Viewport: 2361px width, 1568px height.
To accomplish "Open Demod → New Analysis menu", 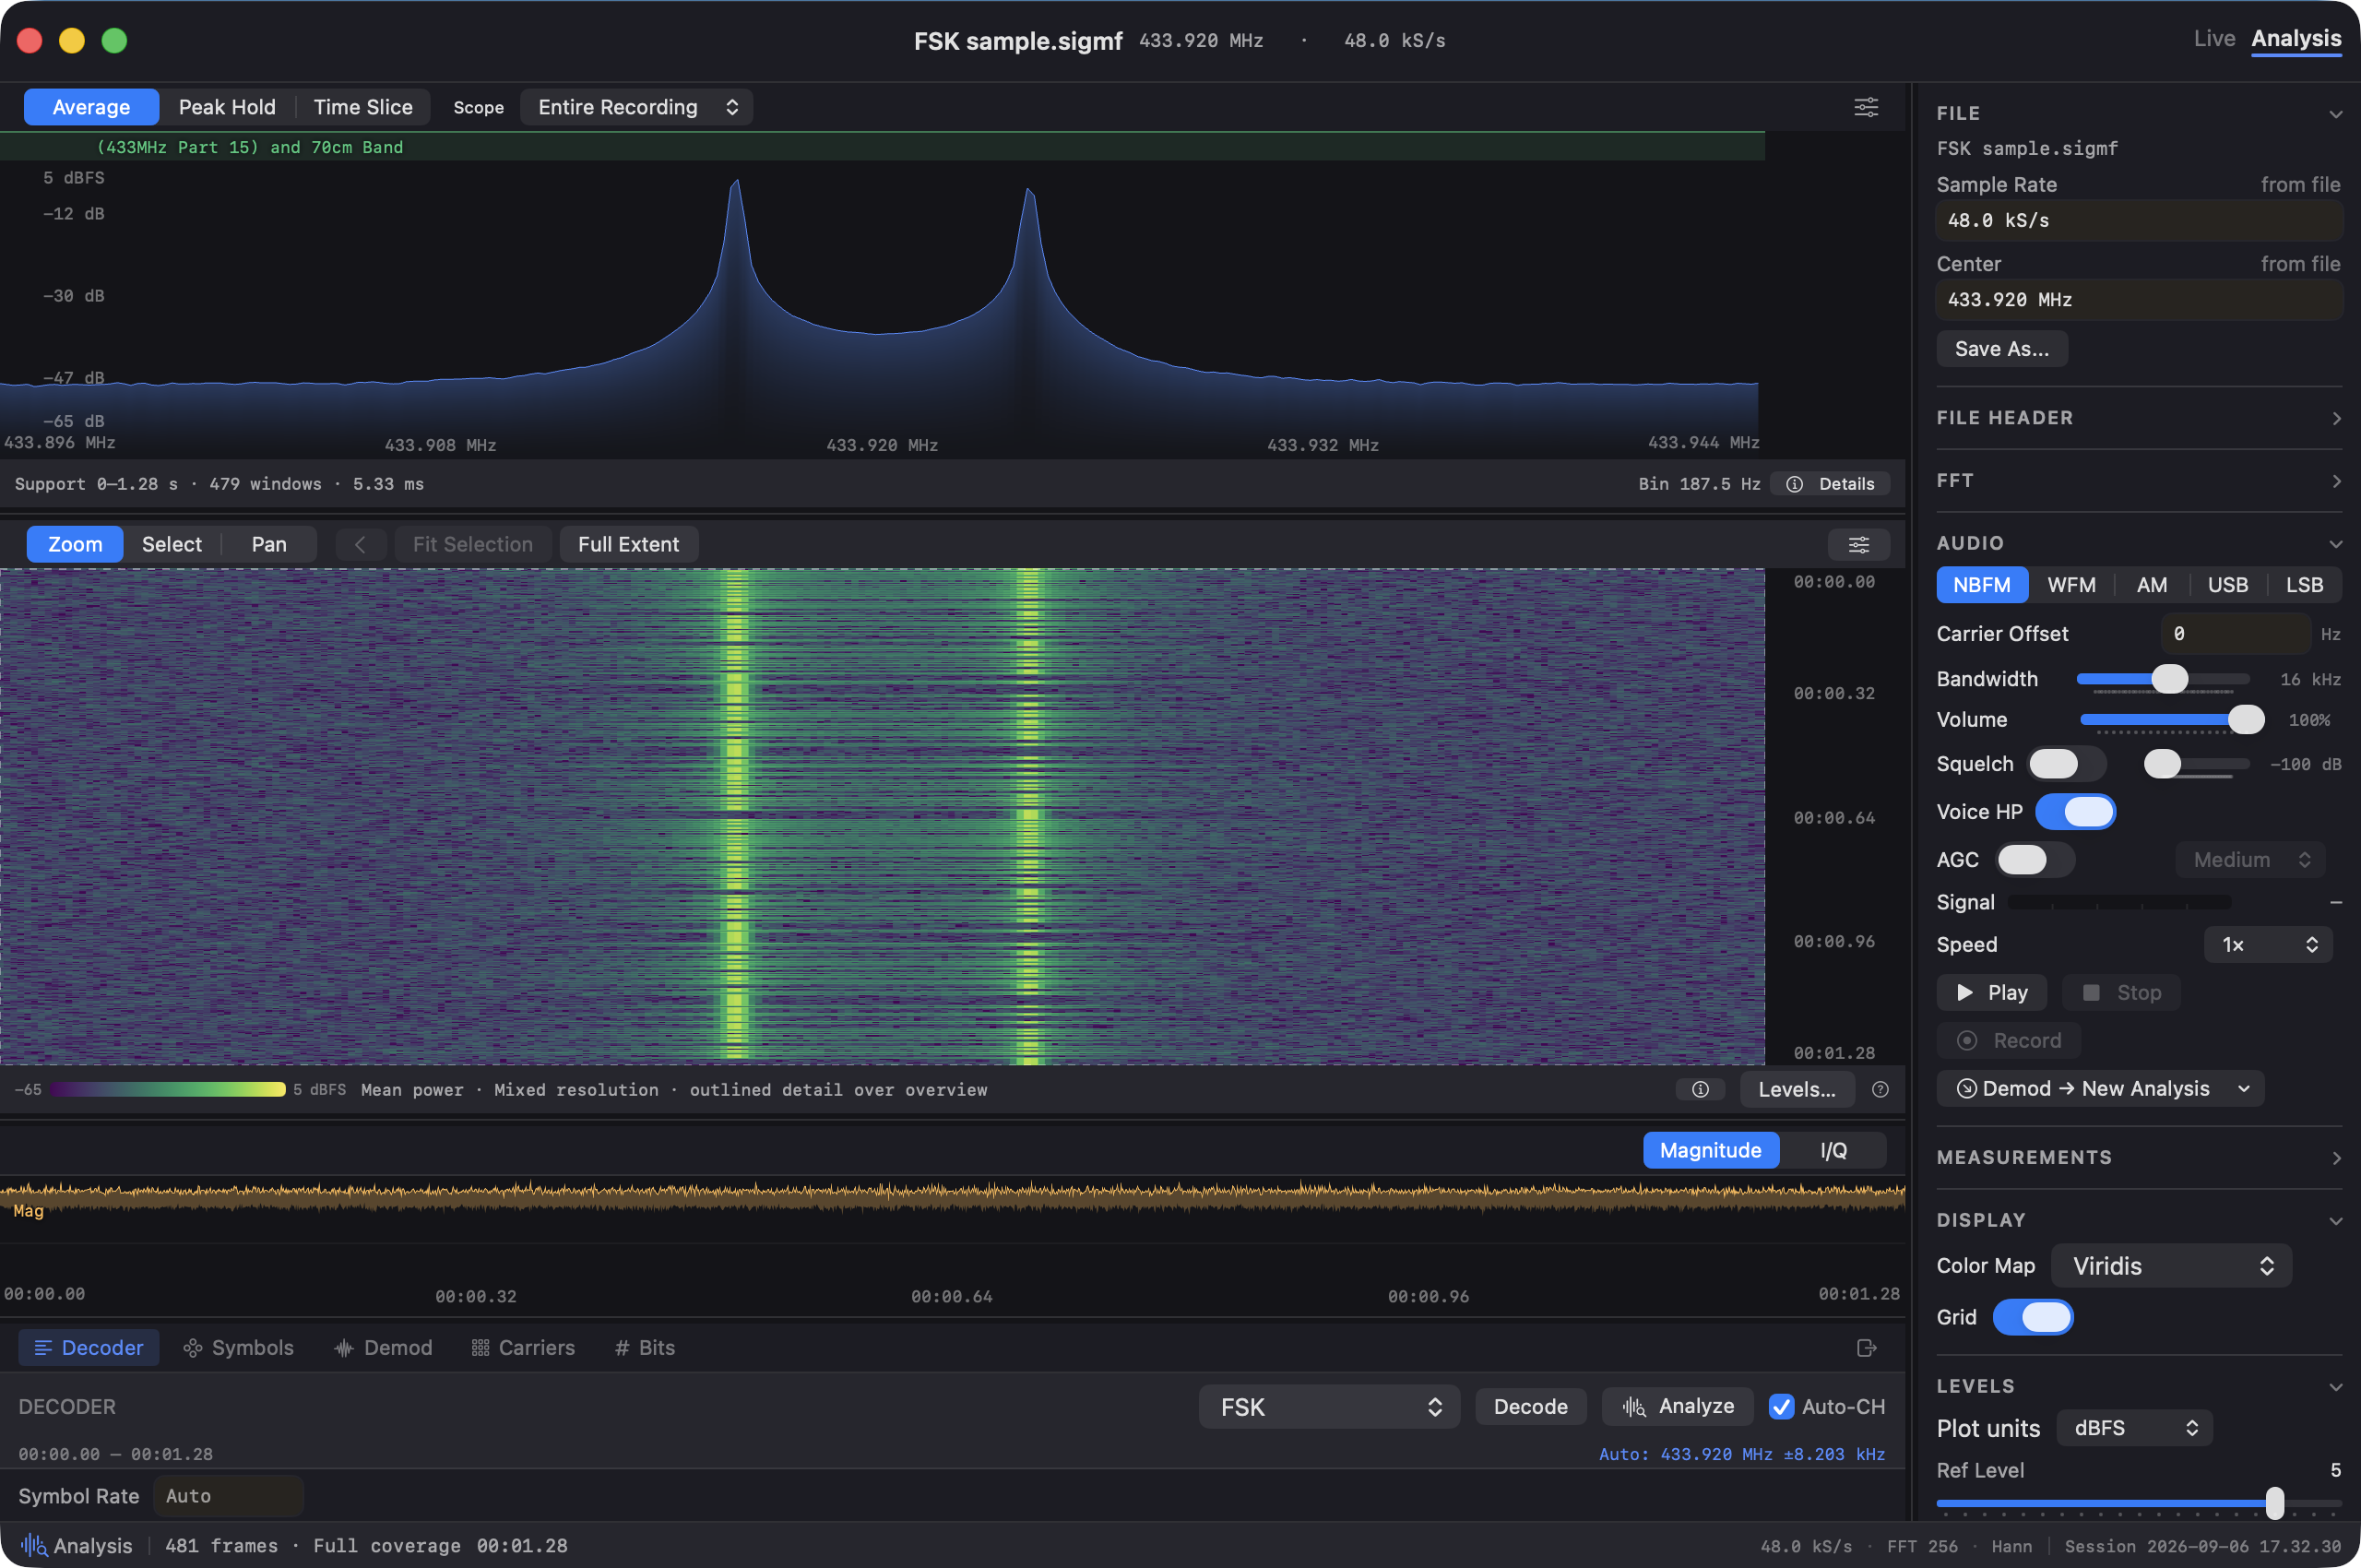I will click(x=2100, y=1088).
